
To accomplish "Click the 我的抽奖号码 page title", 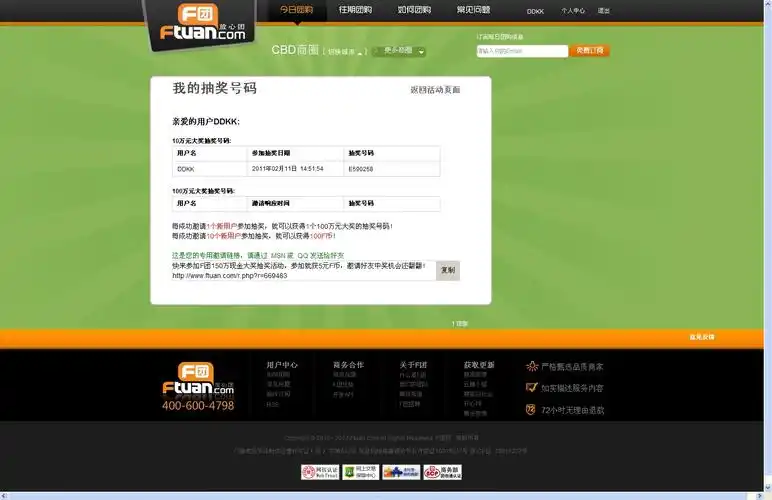I will click(x=215, y=88).
